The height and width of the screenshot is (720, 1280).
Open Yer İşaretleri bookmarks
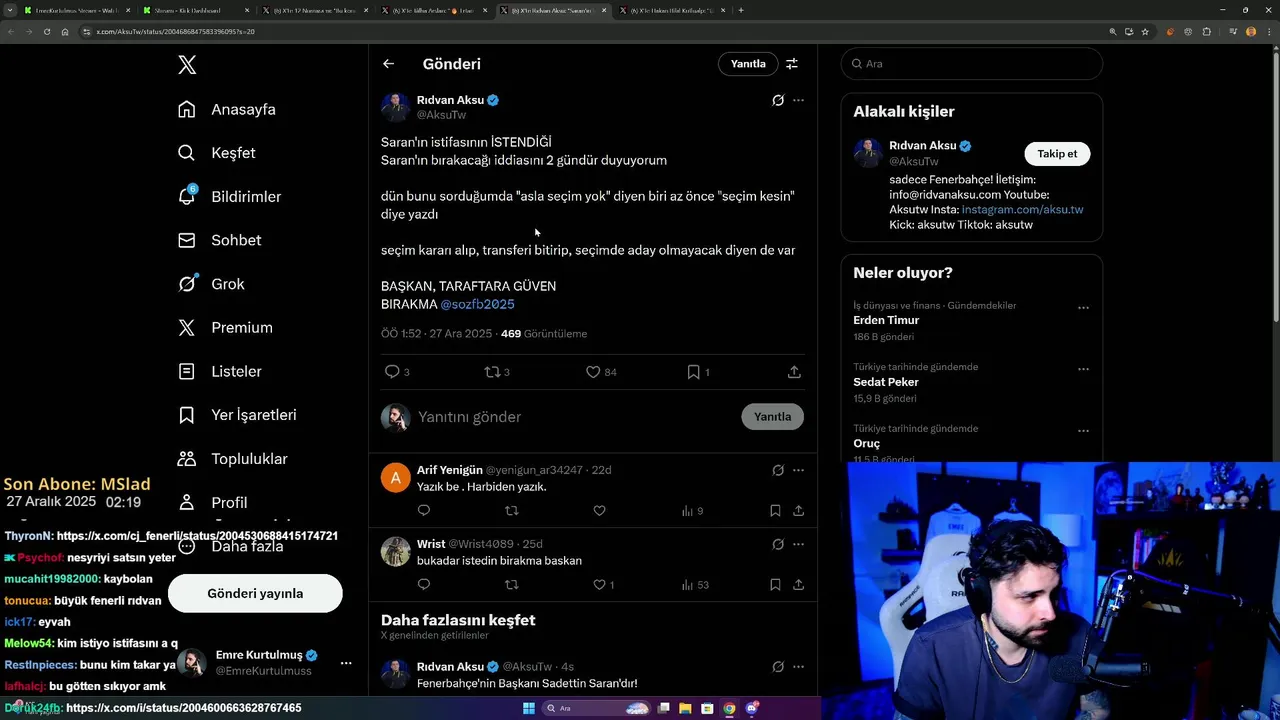coord(237,415)
